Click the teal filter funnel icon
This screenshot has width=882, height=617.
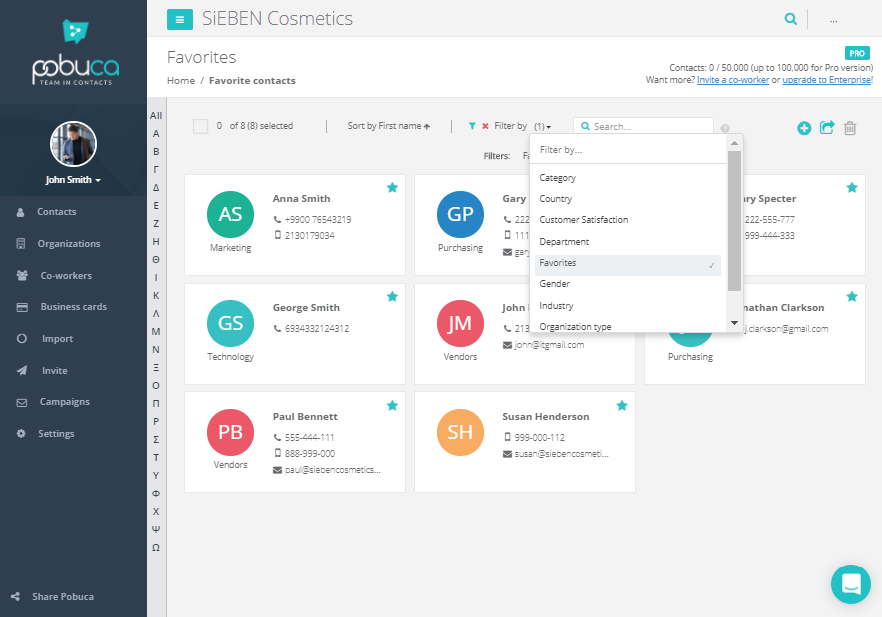point(472,126)
